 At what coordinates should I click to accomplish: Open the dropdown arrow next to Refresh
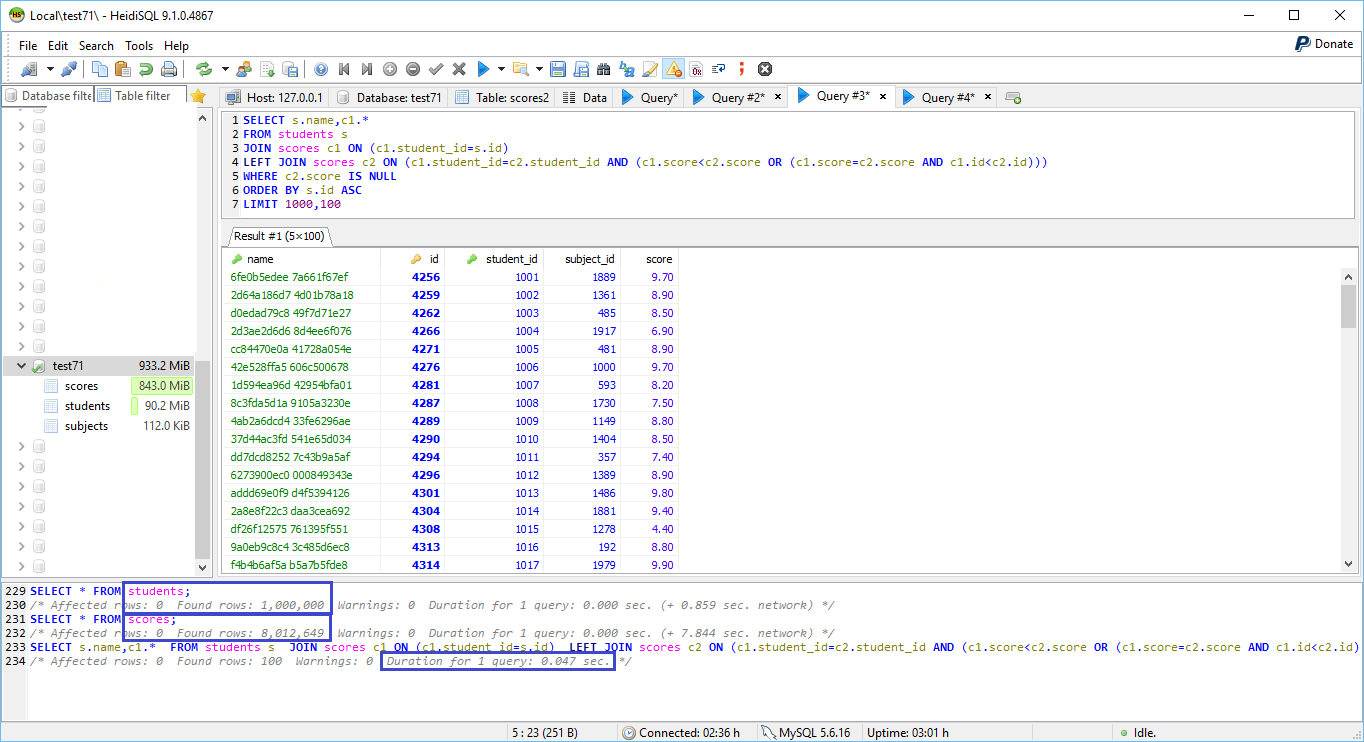click(225, 69)
